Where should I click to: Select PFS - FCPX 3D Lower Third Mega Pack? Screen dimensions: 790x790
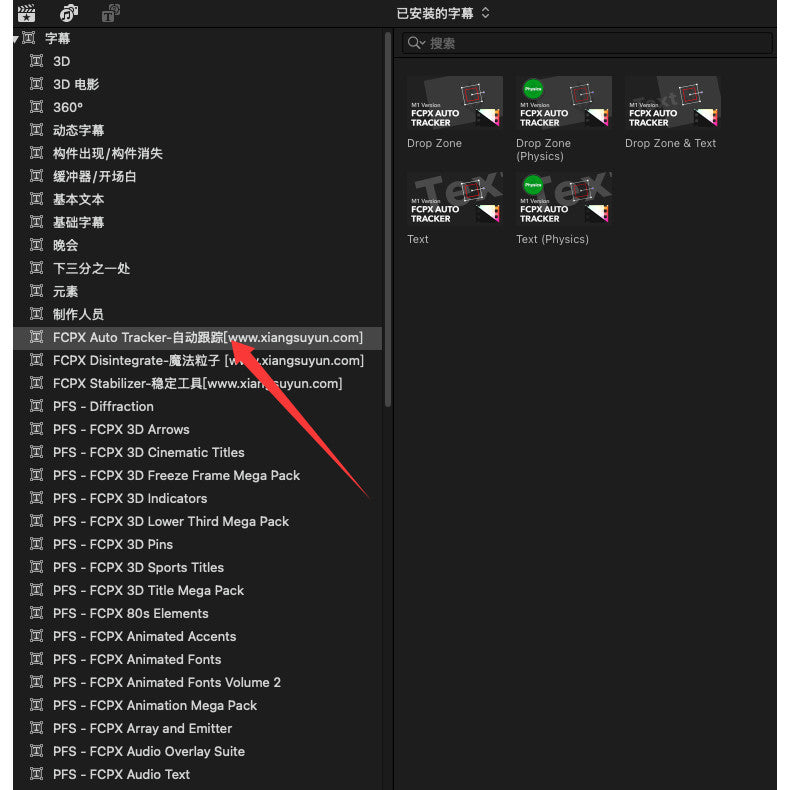[x=198, y=521]
